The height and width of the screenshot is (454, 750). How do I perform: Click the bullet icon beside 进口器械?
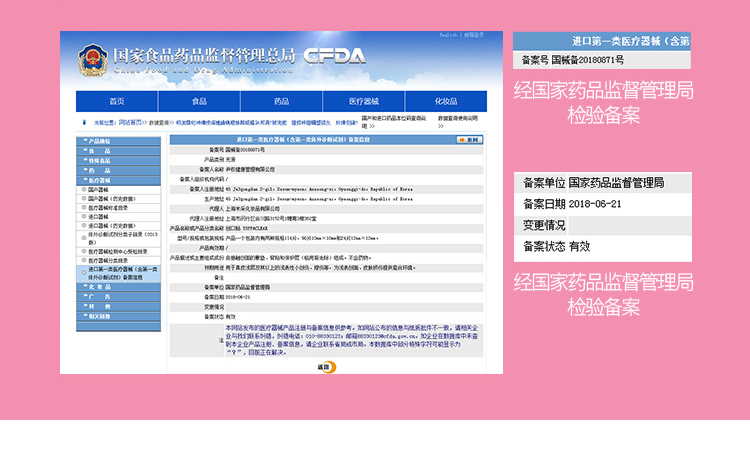[x=83, y=216]
